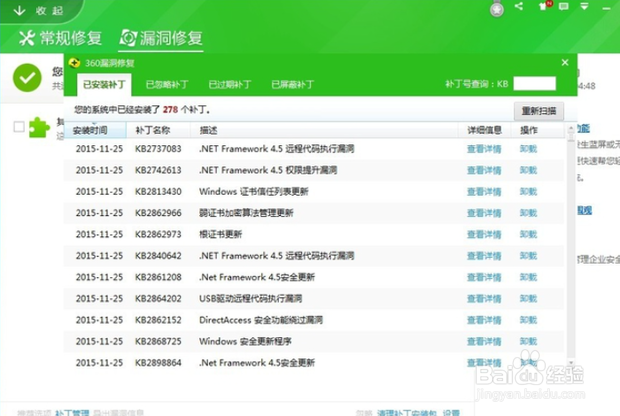Select the DirectAccess 安全功能绕过漏洞 description

tap(261, 320)
